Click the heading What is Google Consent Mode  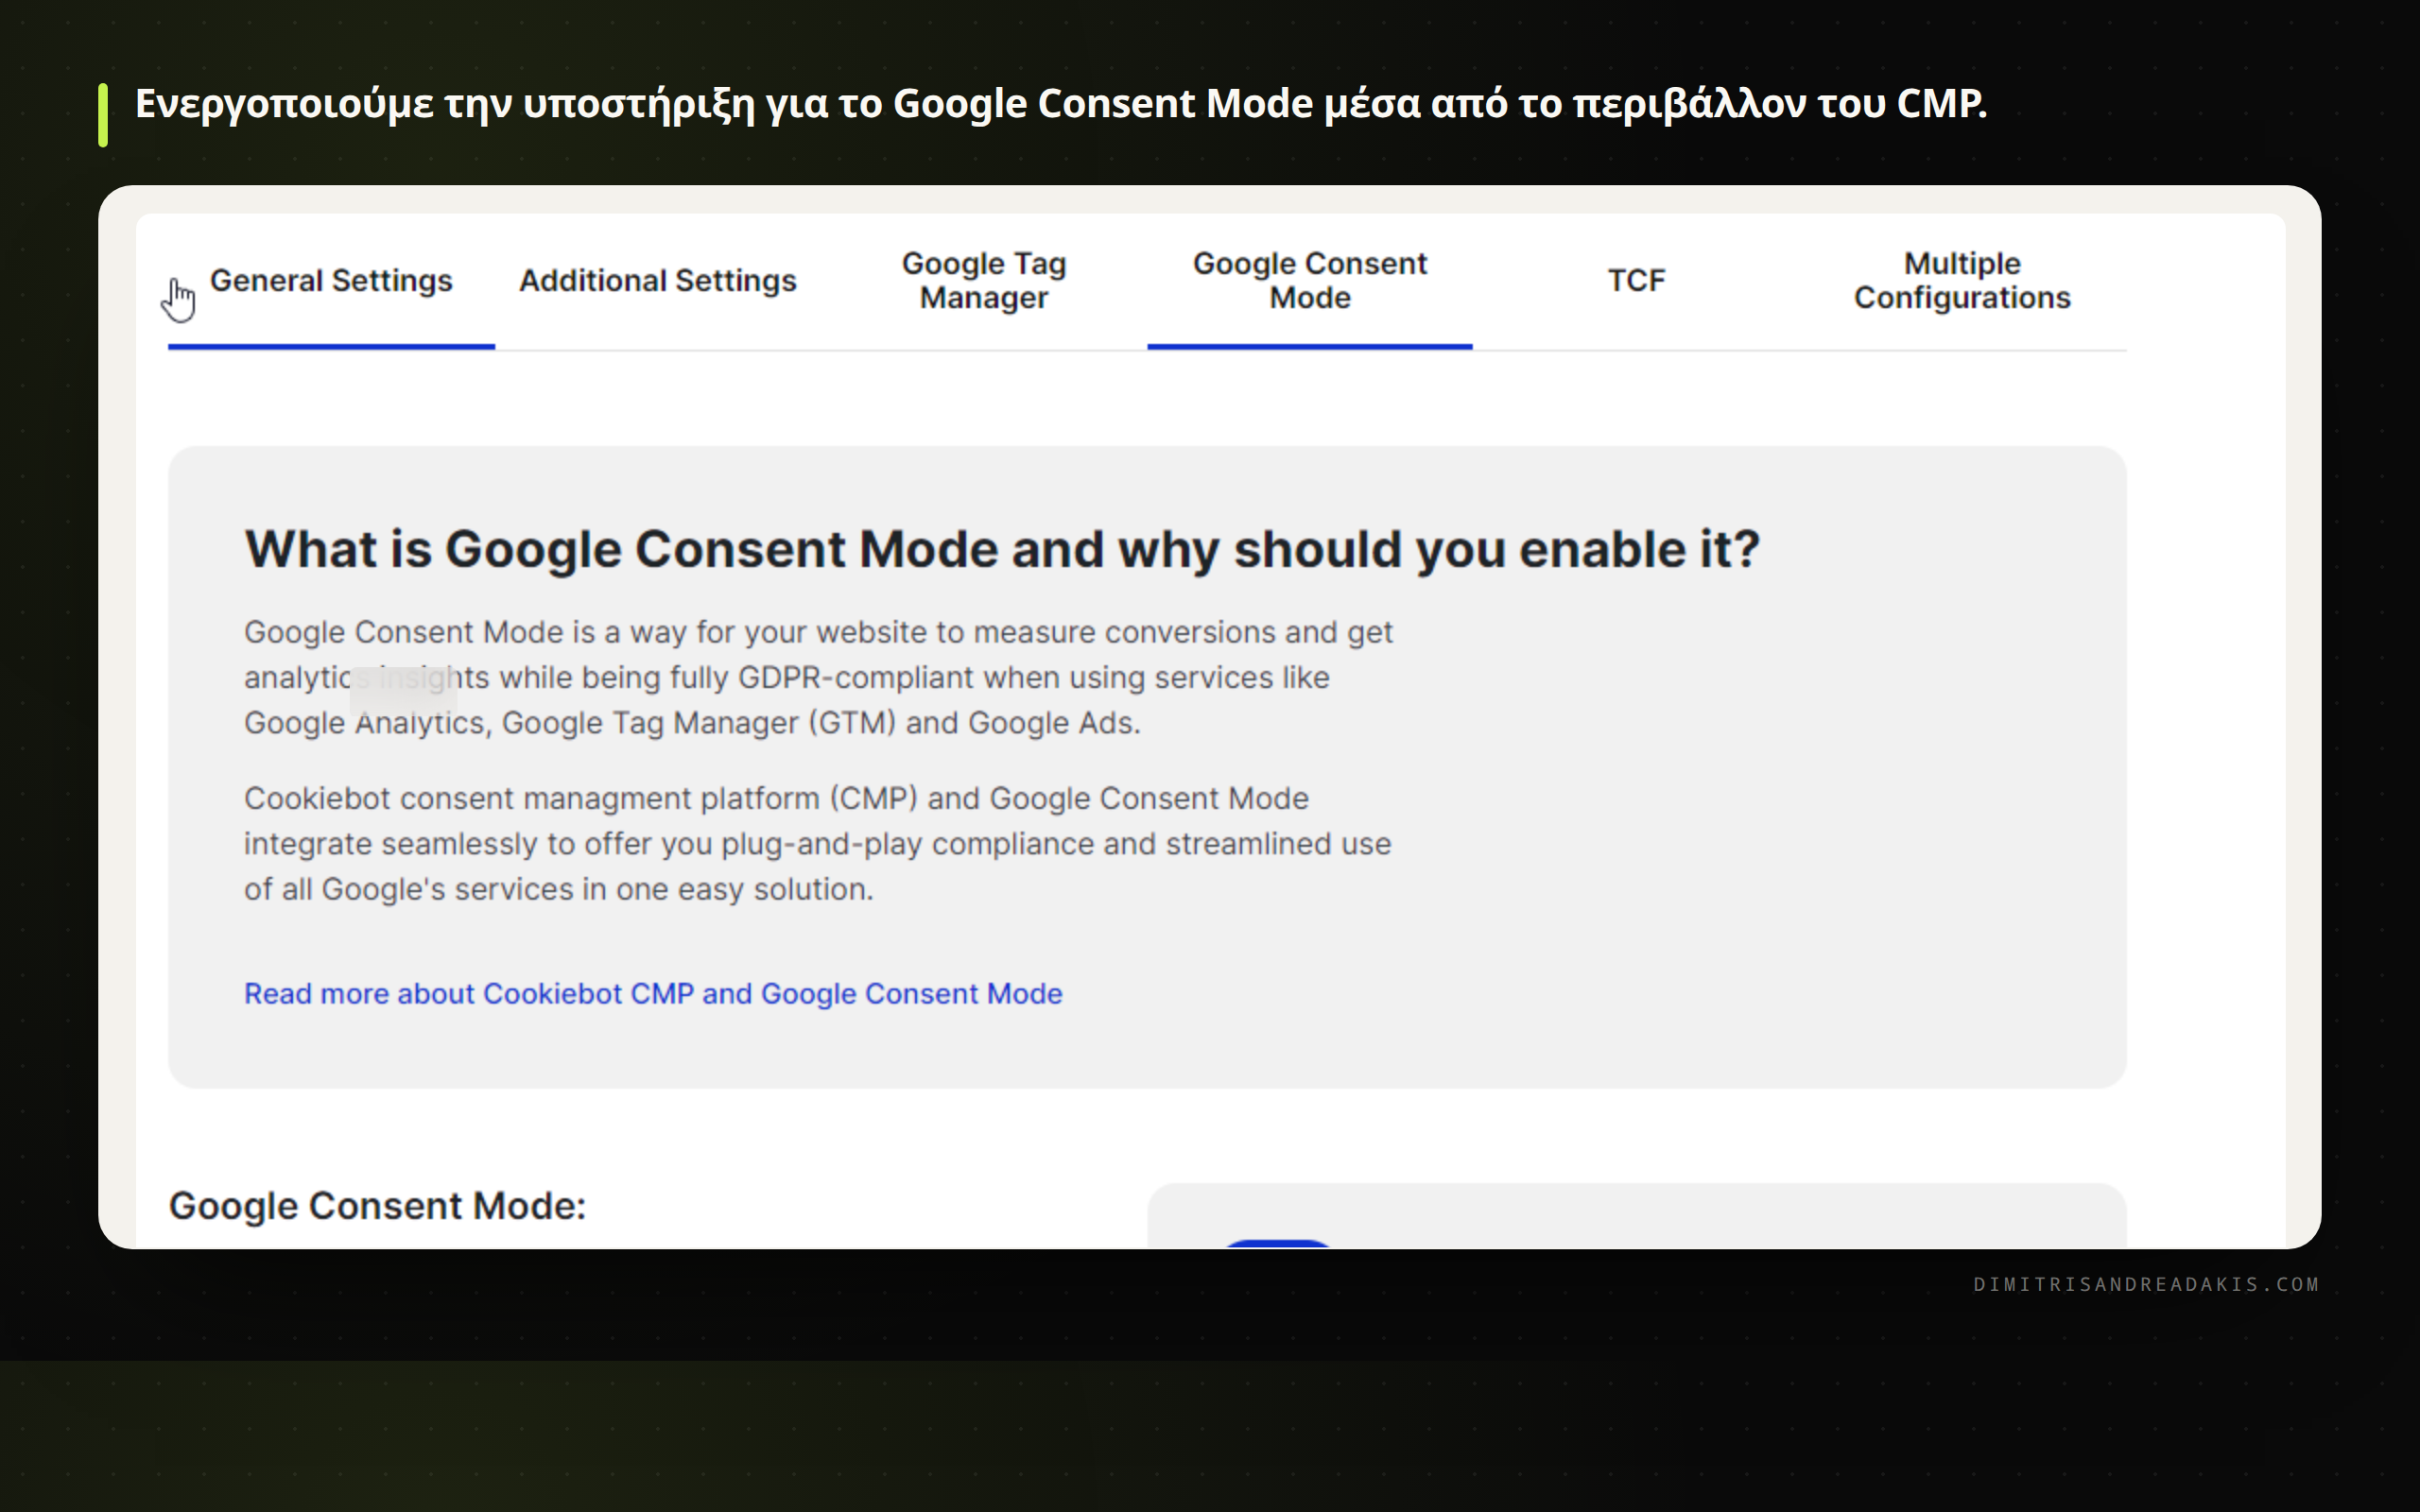click(1002, 549)
